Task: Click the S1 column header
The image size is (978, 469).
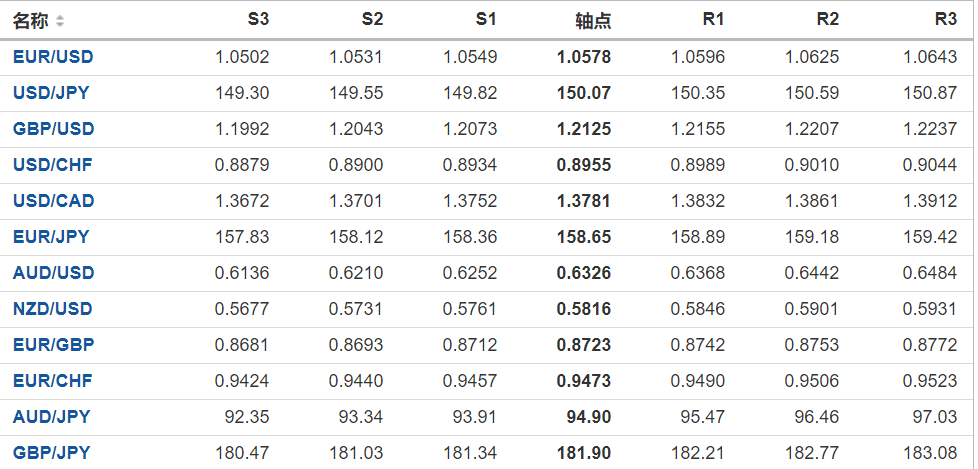Action: coord(486,20)
